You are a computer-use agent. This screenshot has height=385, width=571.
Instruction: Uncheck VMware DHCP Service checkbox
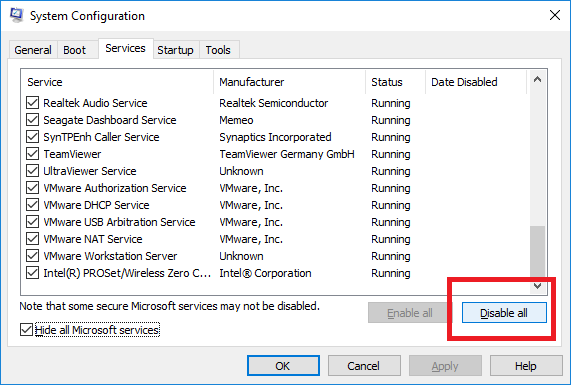pos(32,205)
